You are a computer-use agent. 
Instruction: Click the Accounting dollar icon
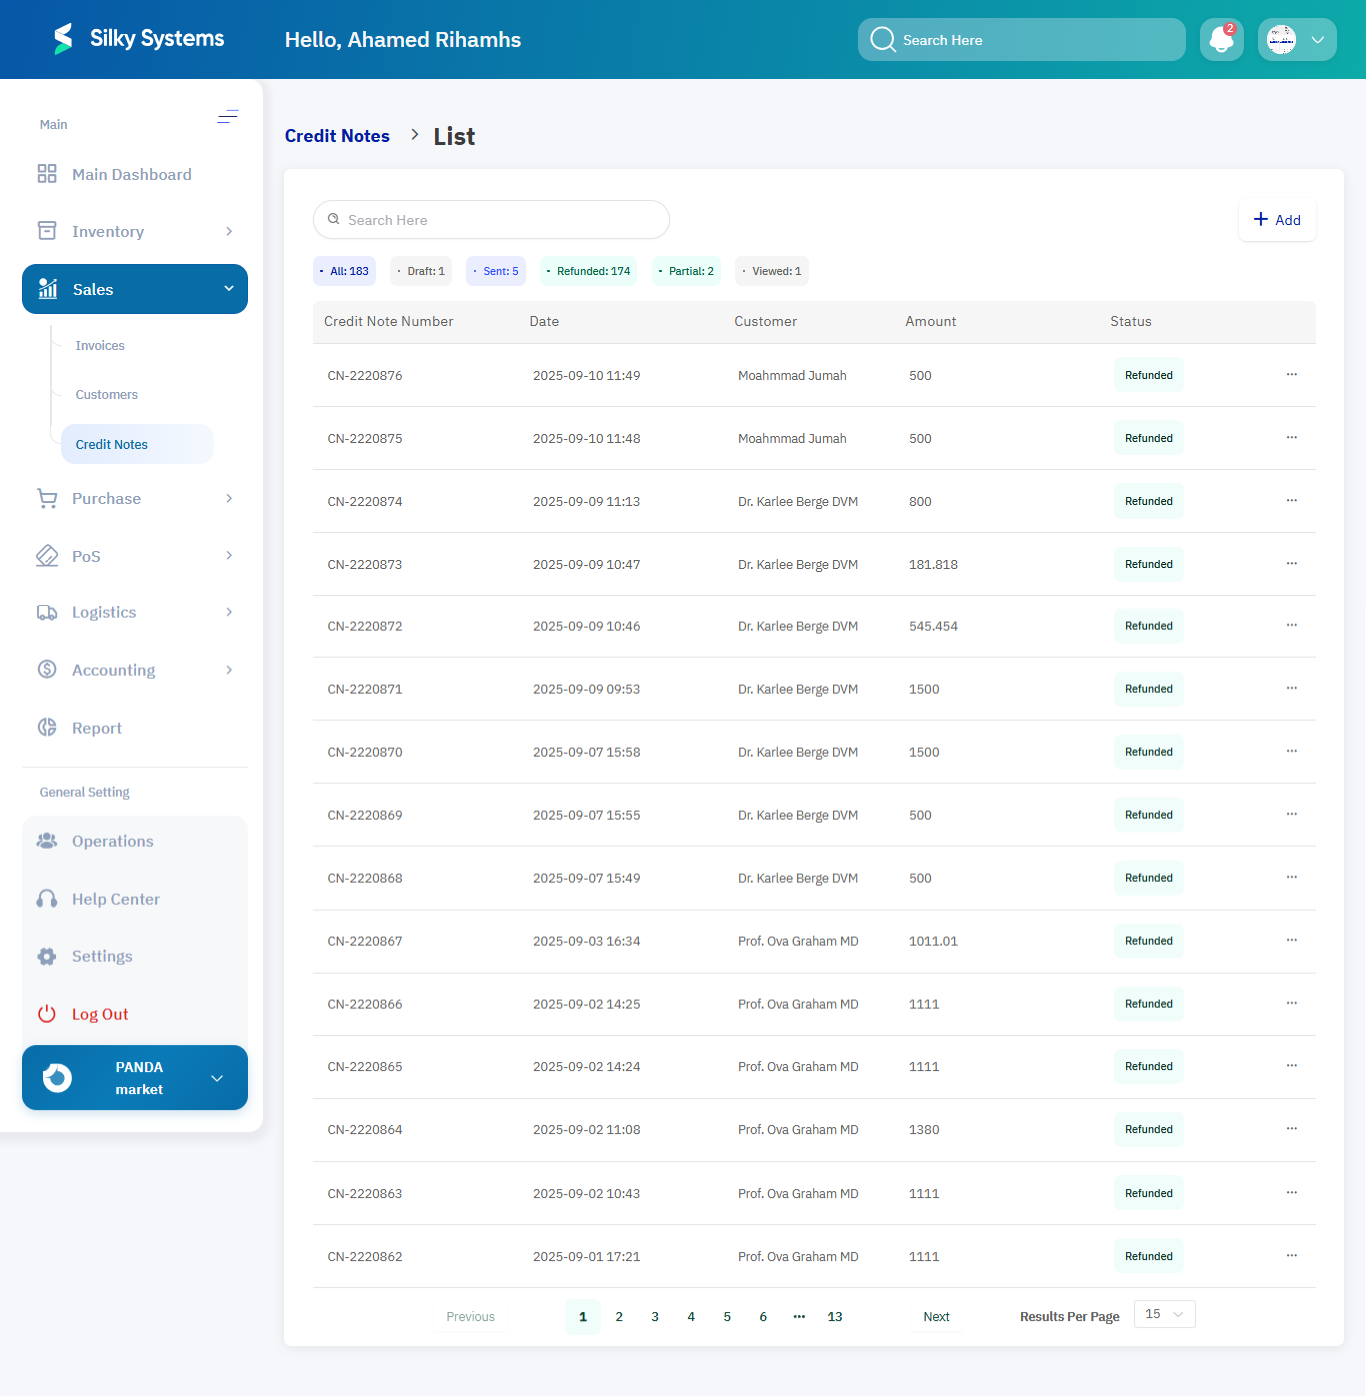(x=46, y=669)
